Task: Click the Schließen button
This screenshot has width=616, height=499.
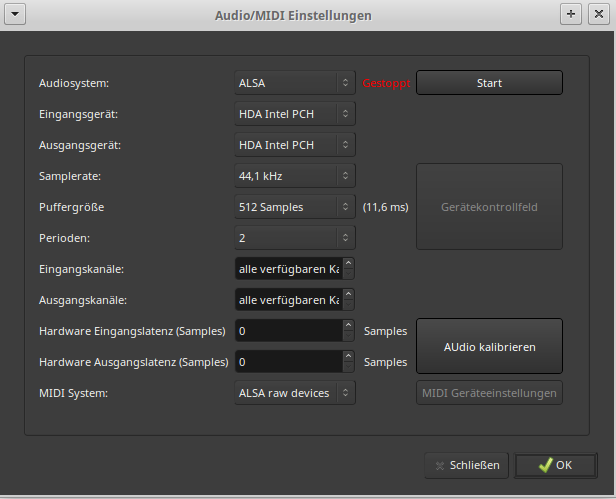Action: (x=467, y=465)
